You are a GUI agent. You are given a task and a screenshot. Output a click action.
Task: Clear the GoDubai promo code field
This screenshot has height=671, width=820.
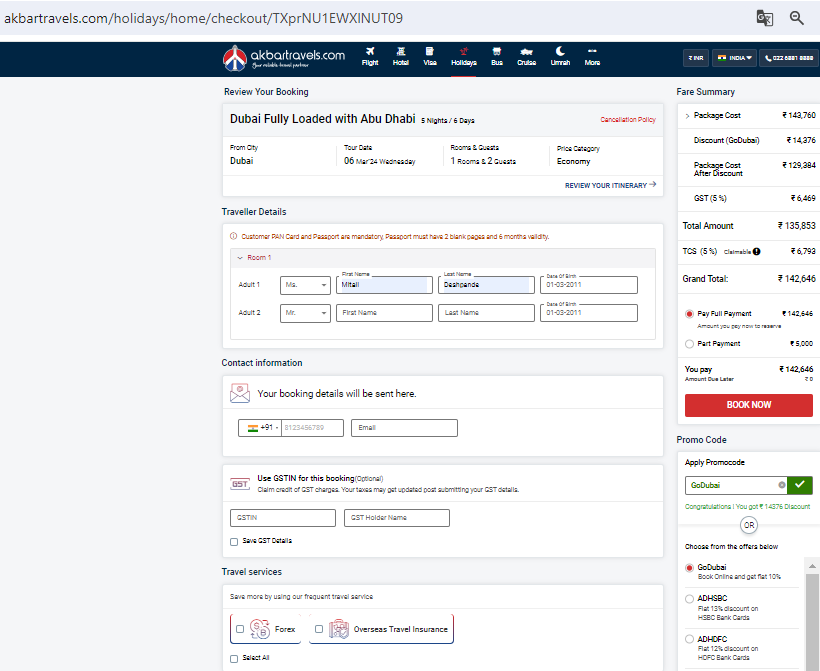coord(782,485)
